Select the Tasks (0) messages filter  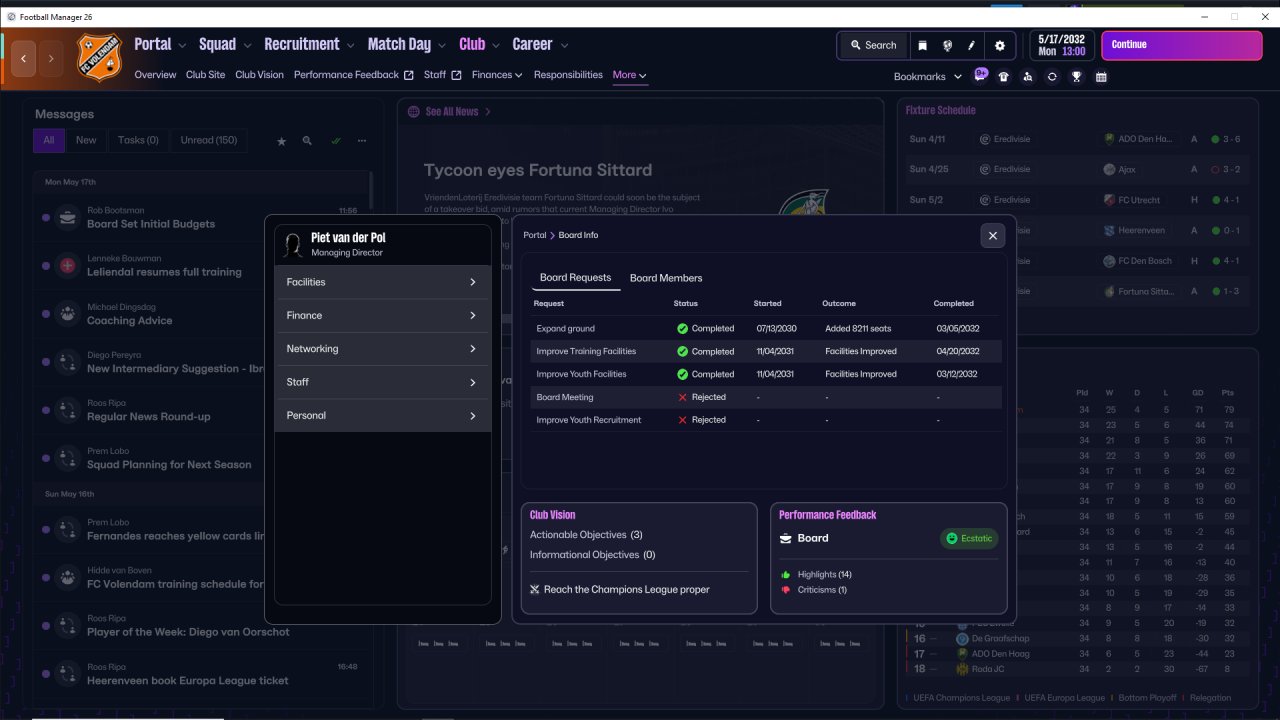click(x=138, y=140)
